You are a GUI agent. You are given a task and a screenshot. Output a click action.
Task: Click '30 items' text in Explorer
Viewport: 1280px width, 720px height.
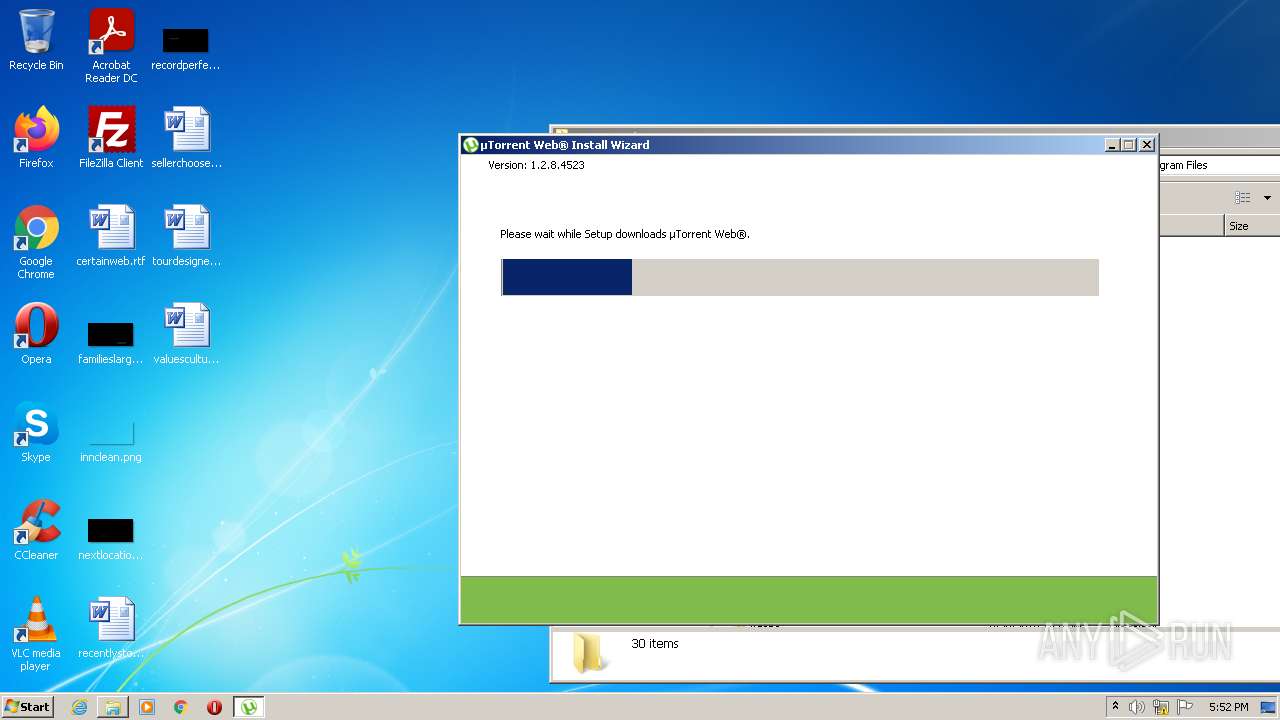655,644
